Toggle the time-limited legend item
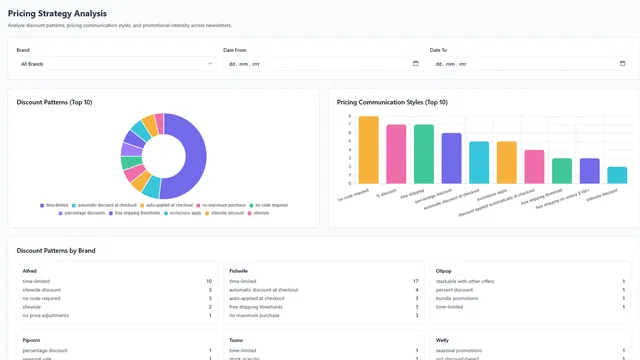Screen dimensions: 640x360 point(54,205)
